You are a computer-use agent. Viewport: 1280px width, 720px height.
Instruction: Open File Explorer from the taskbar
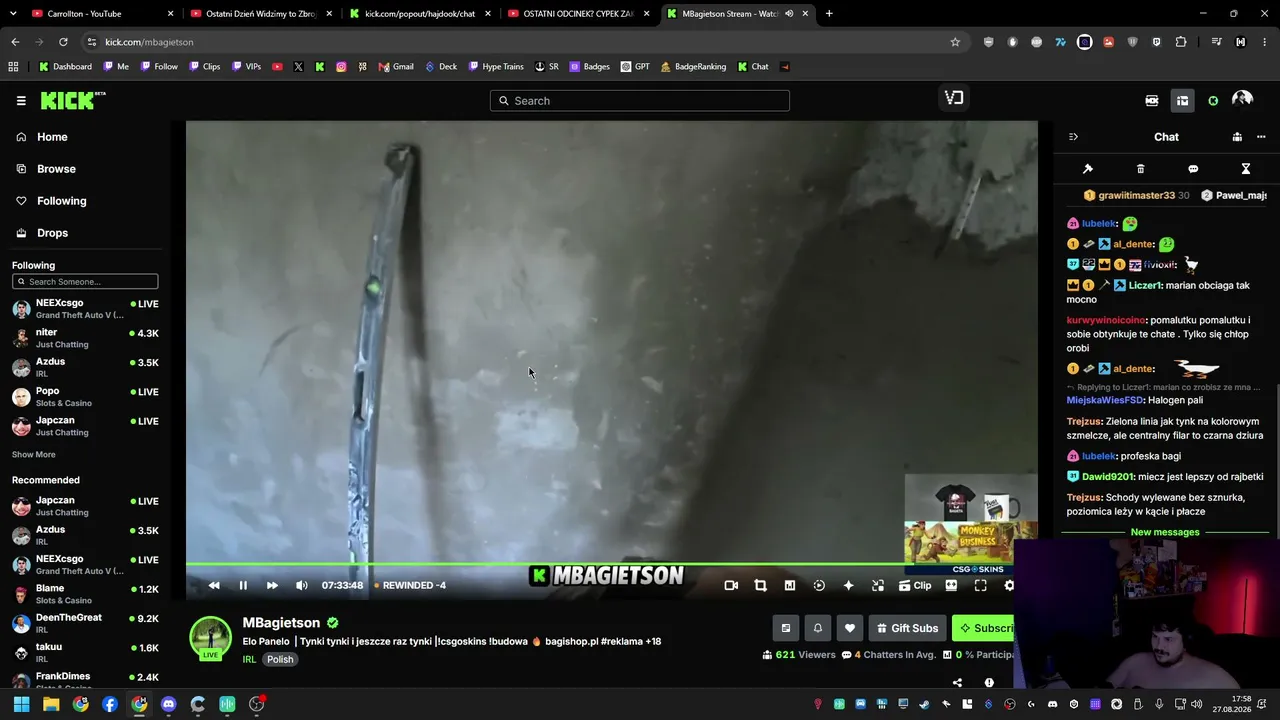point(51,704)
